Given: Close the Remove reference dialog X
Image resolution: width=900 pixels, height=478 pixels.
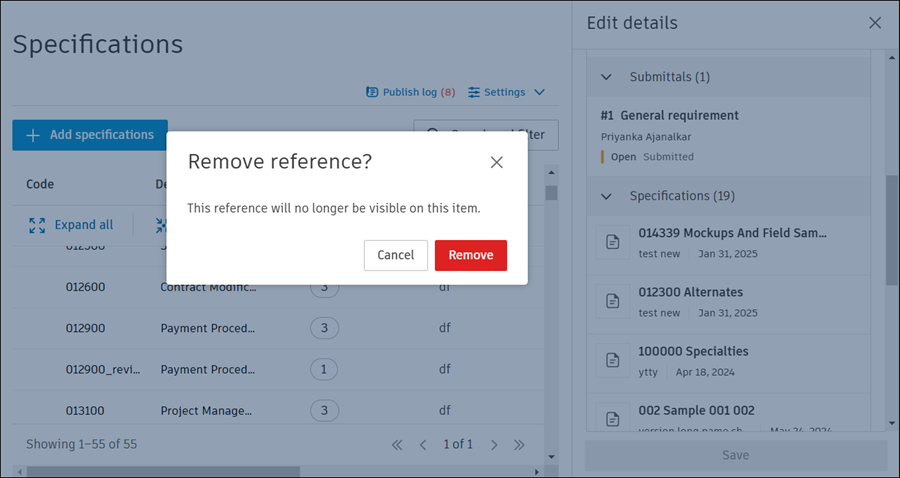Looking at the screenshot, I should click(x=496, y=162).
